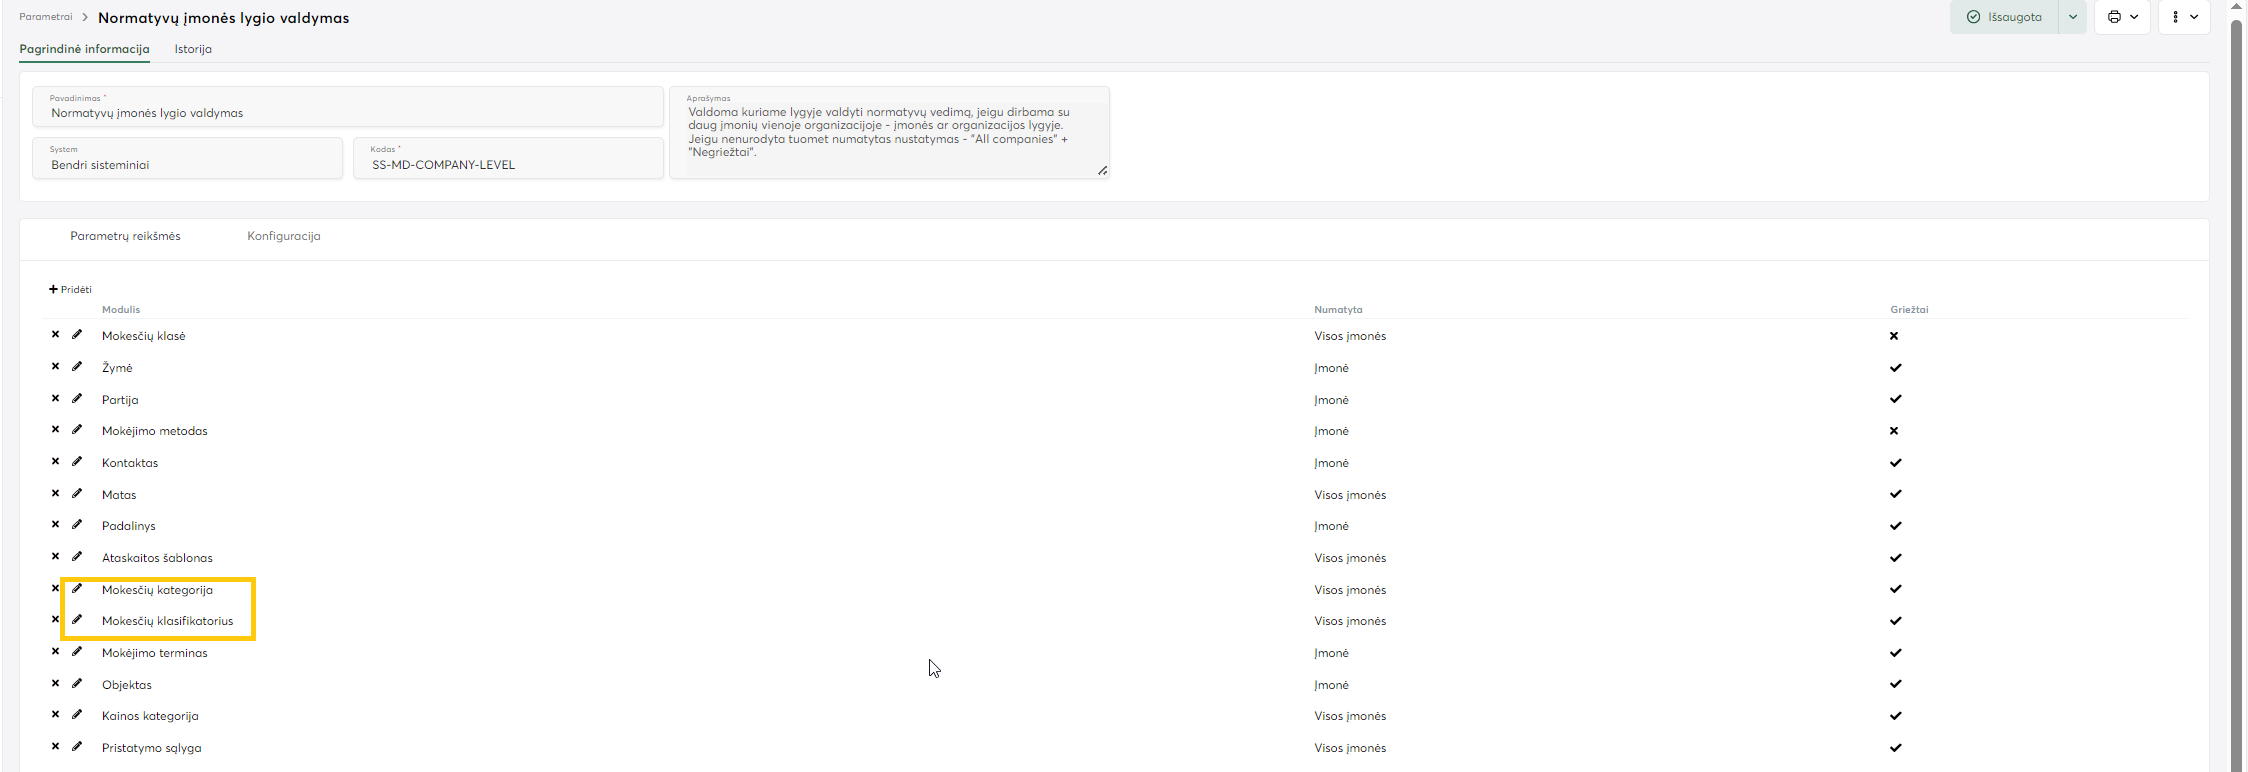Click the Pridėti add button
2248x772 pixels.
click(x=70, y=290)
